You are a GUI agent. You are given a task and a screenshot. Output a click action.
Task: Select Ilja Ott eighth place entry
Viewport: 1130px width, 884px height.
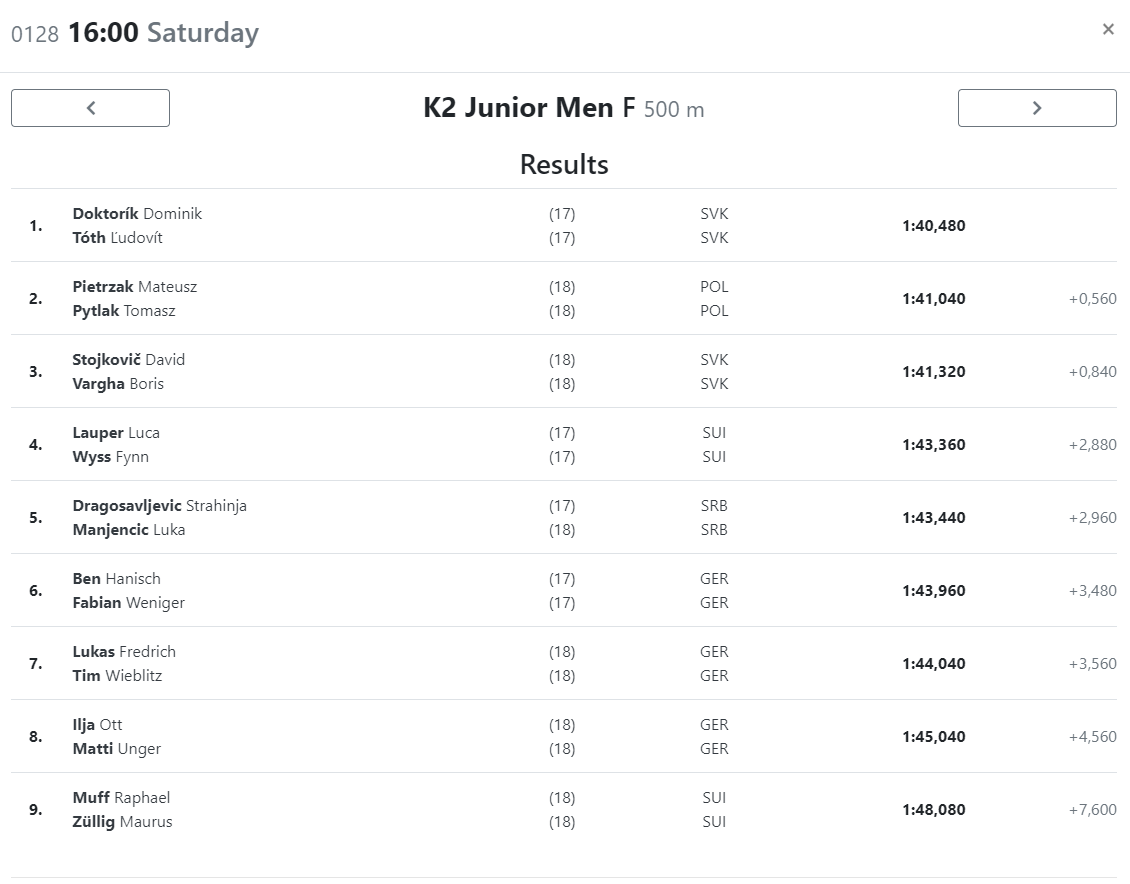pos(564,736)
